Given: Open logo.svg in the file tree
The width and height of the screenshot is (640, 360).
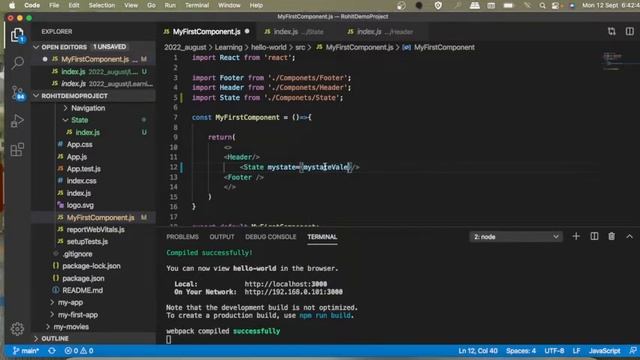Looking at the screenshot, I should [80, 205].
